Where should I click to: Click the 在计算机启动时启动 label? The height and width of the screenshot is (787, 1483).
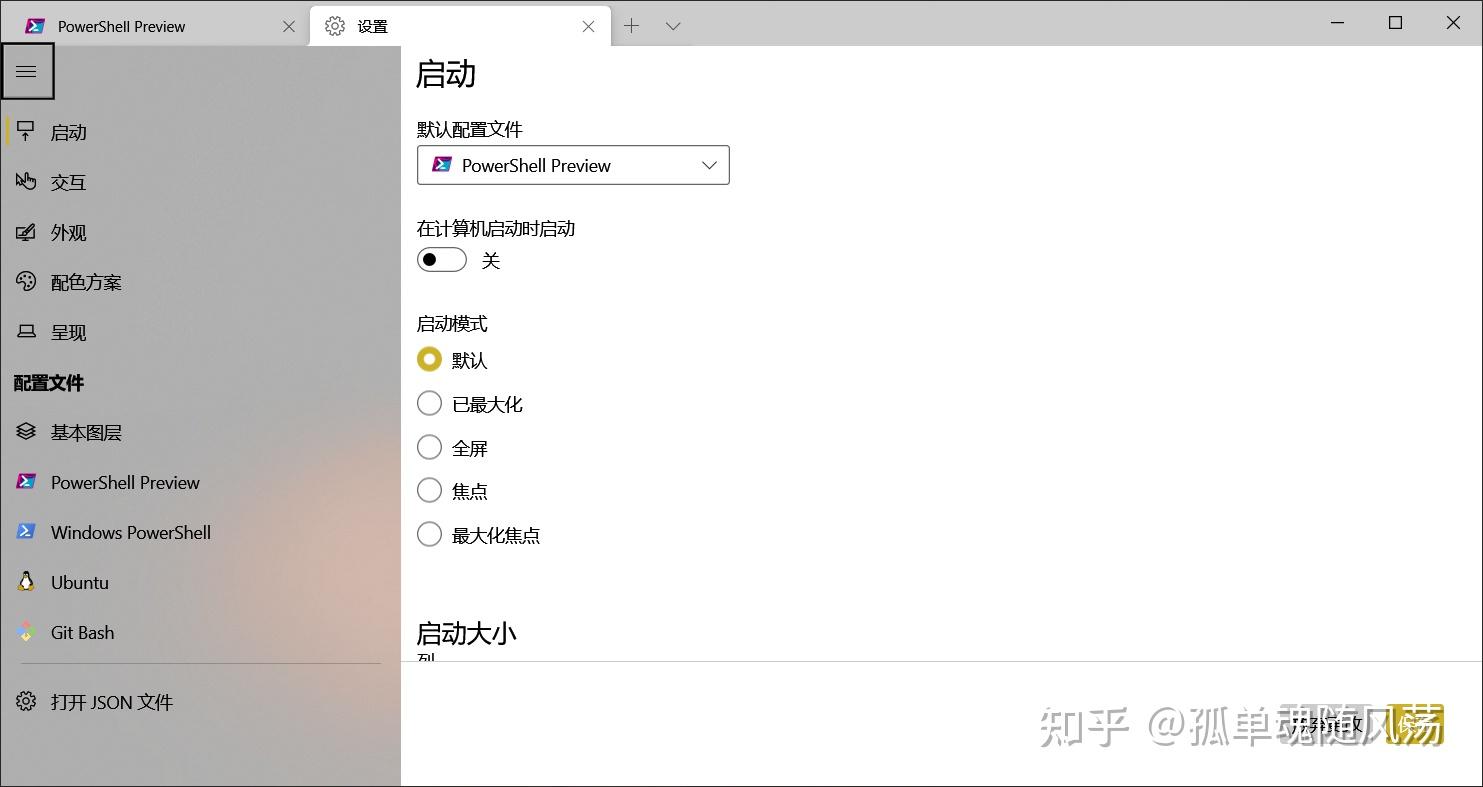[496, 228]
